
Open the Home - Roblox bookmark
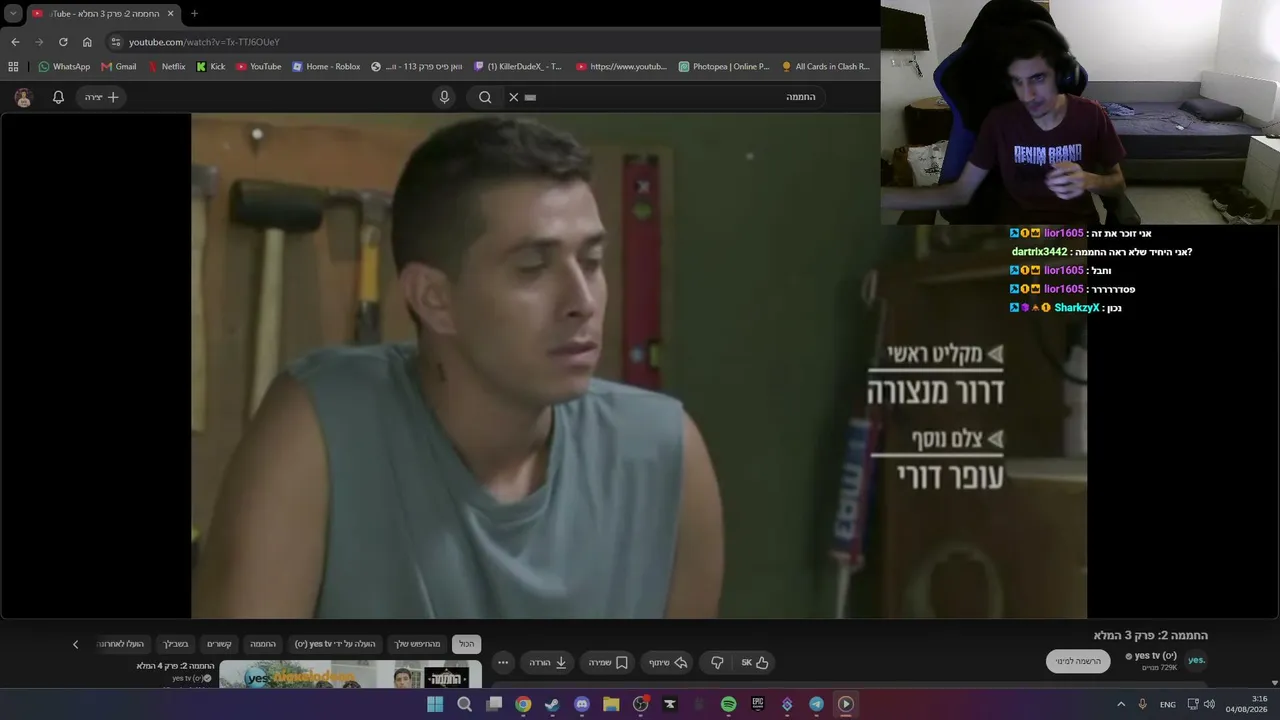pos(326,67)
